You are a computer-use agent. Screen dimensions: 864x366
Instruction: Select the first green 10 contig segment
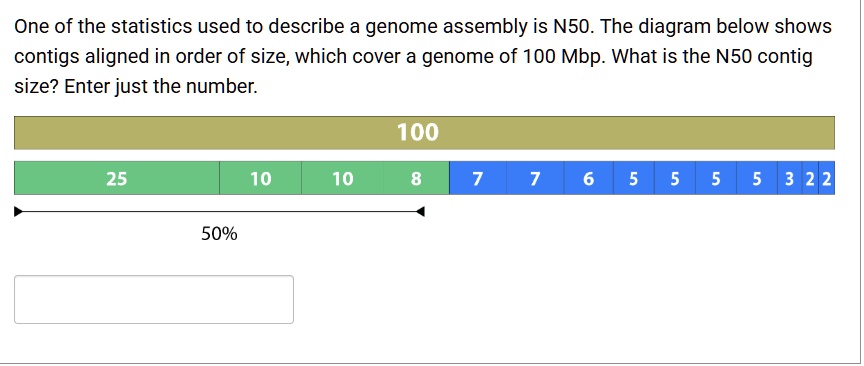[261, 178]
